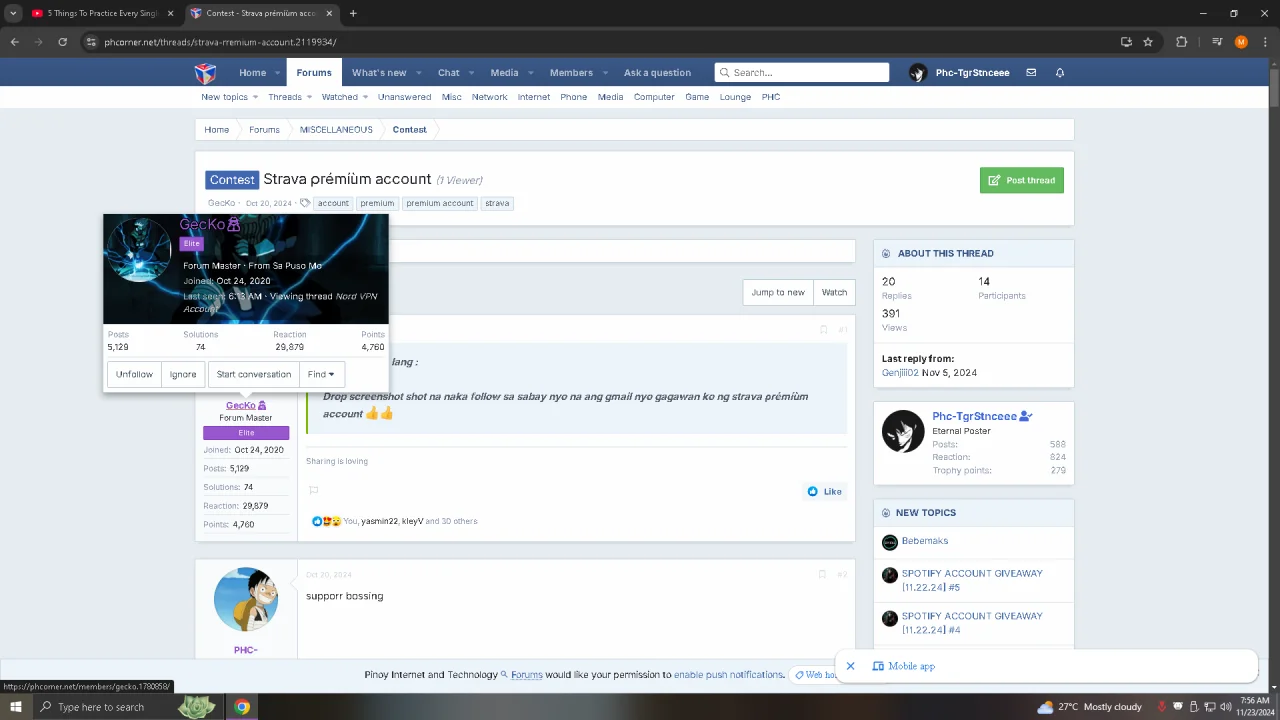The width and height of the screenshot is (1280, 720).
Task: Click Ignore in the member card
Action: [x=183, y=374]
